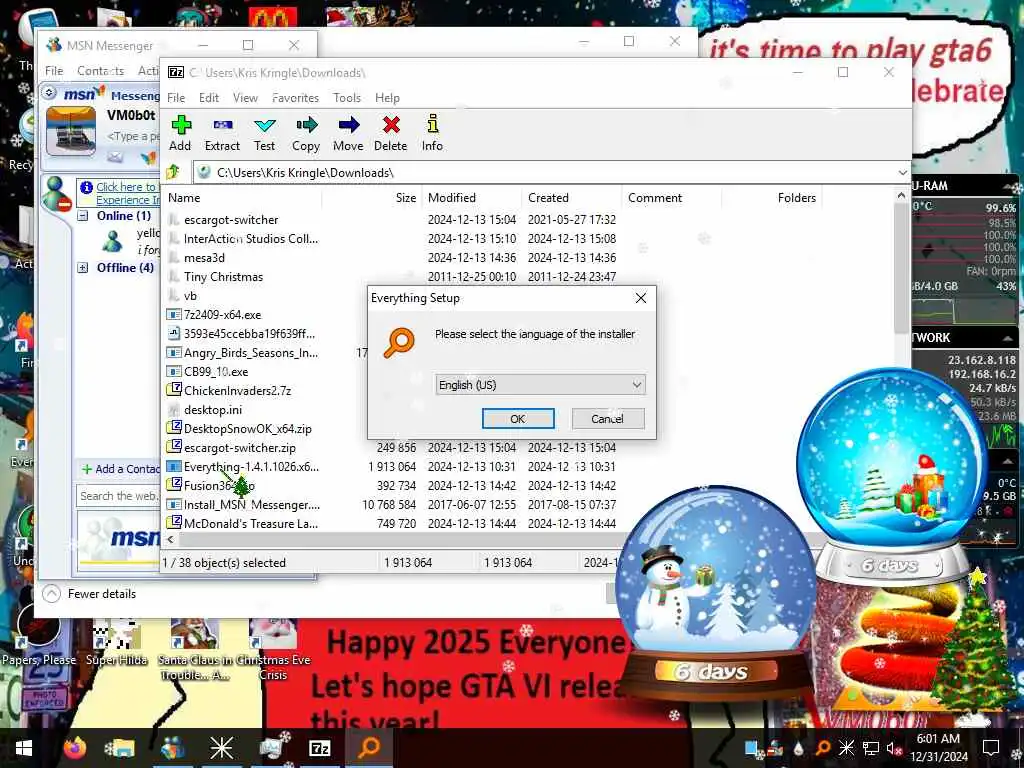
Task: Click the MSN email envelope icon
Action: (x=115, y=157)
